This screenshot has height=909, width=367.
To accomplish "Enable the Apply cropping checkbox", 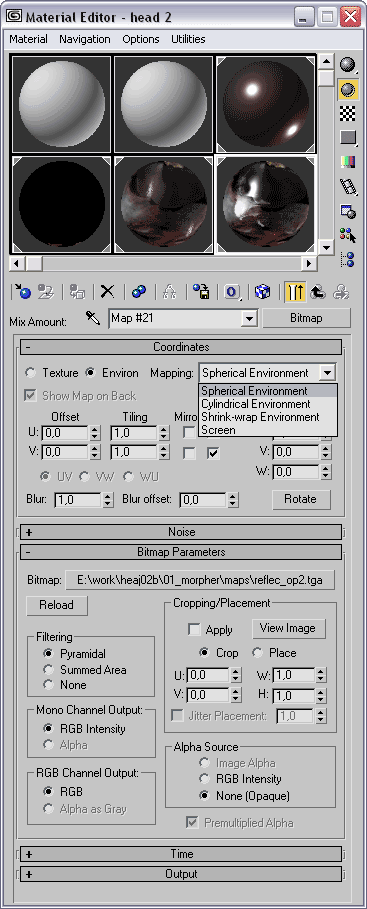I will (x=194, y=630).
